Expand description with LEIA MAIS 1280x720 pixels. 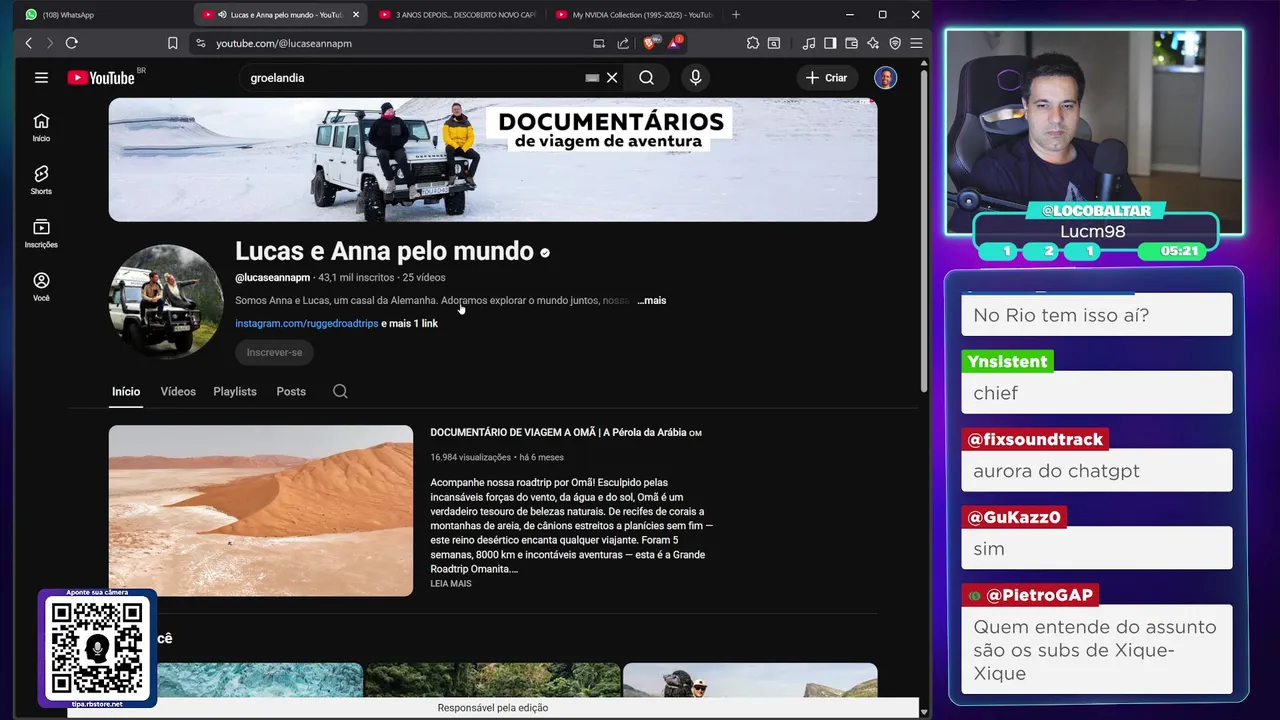(451, 583)
